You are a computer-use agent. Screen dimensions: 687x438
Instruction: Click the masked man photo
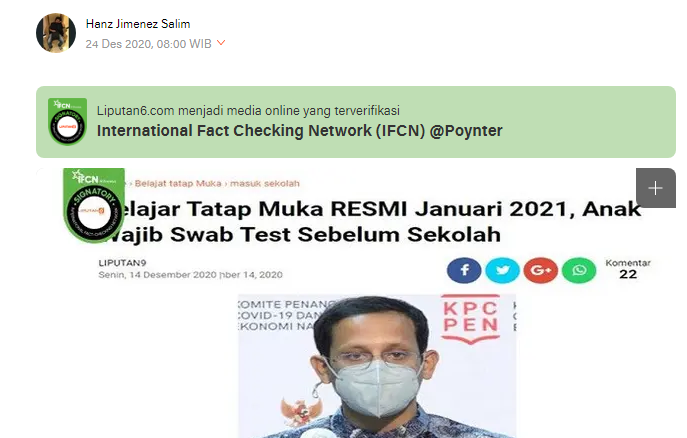point(377,366)
